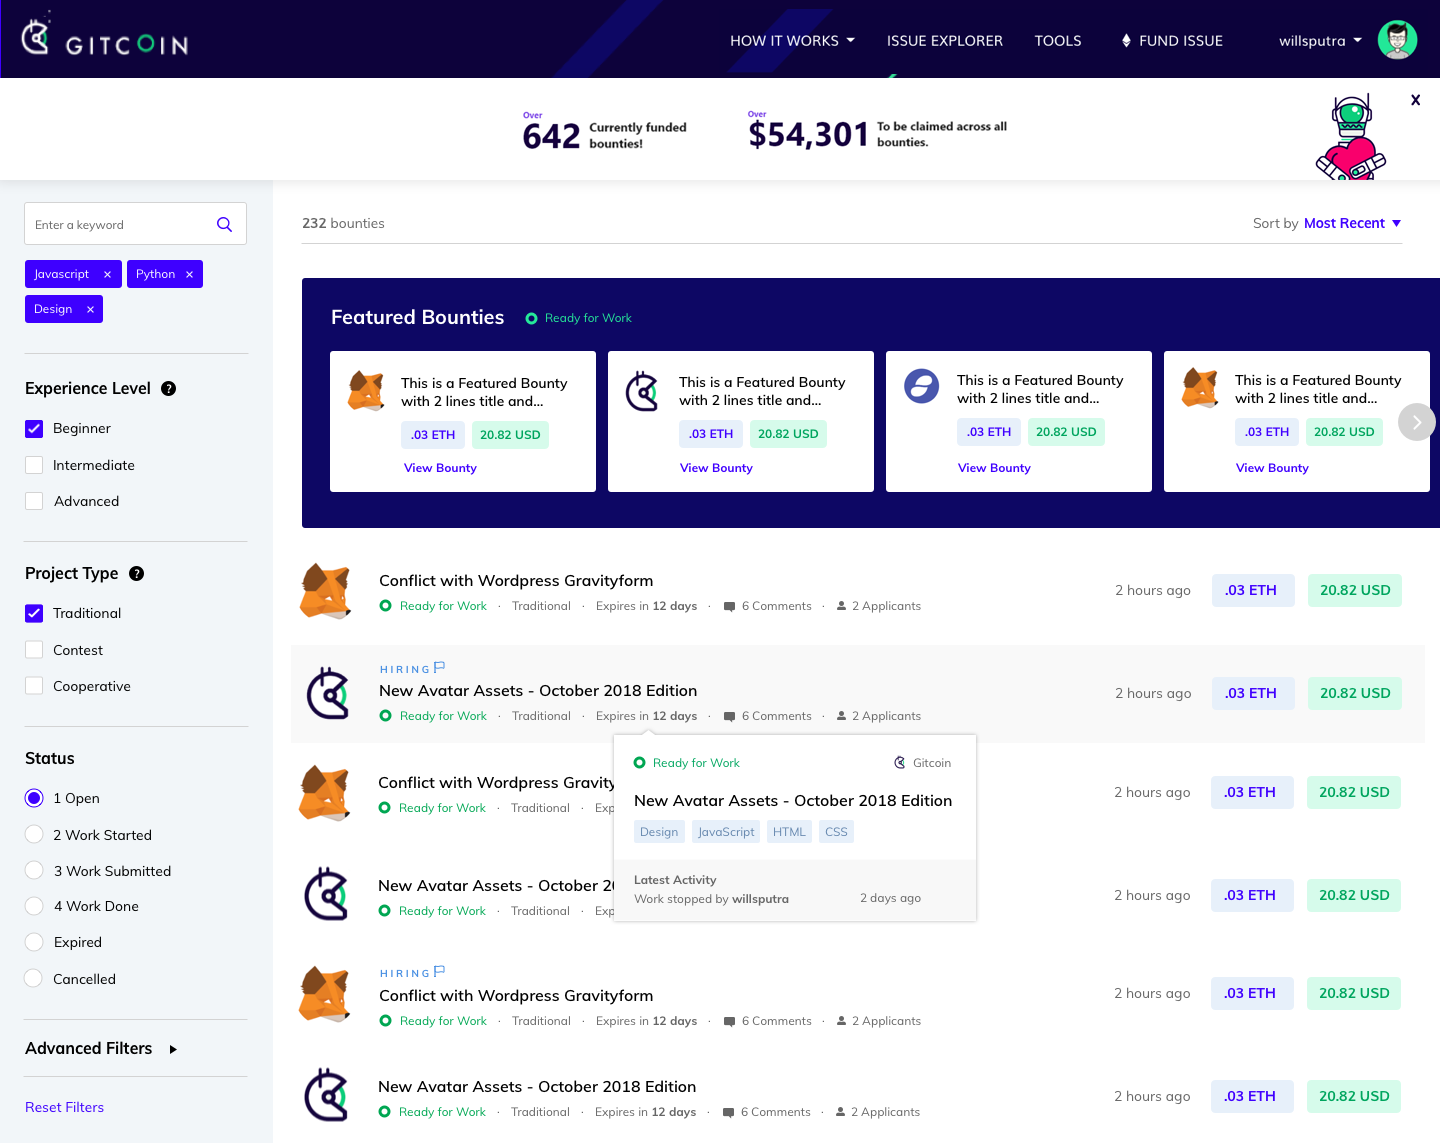Check the Cooperative project type
This screenshot has width=1440, height=1143.
click(34, 686)
